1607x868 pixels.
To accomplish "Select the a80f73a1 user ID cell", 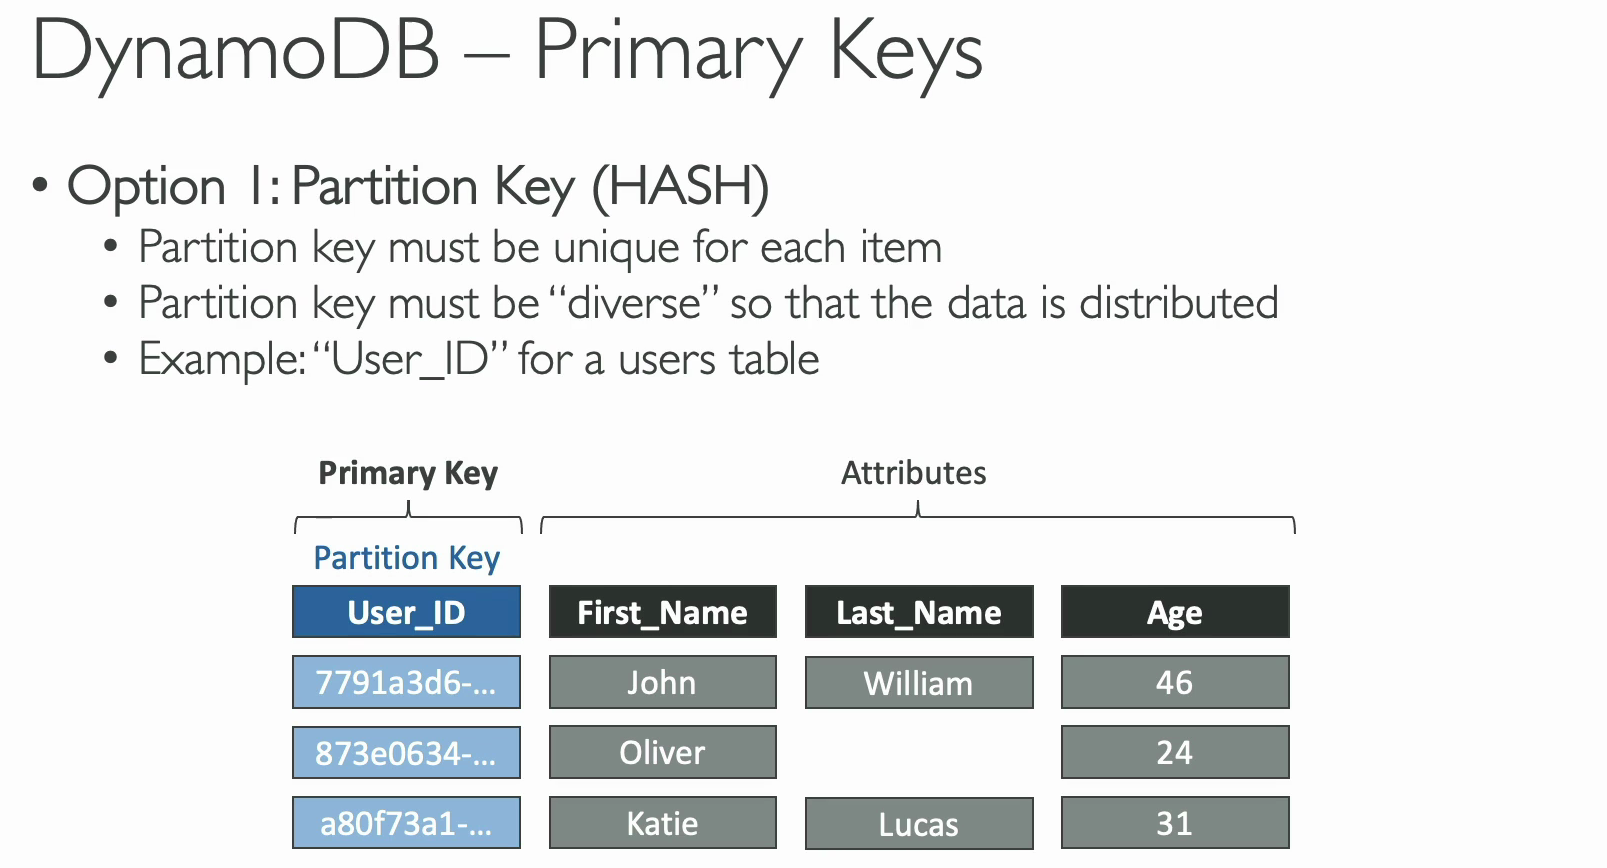I will pyautogui.click(x=406, y=823).
